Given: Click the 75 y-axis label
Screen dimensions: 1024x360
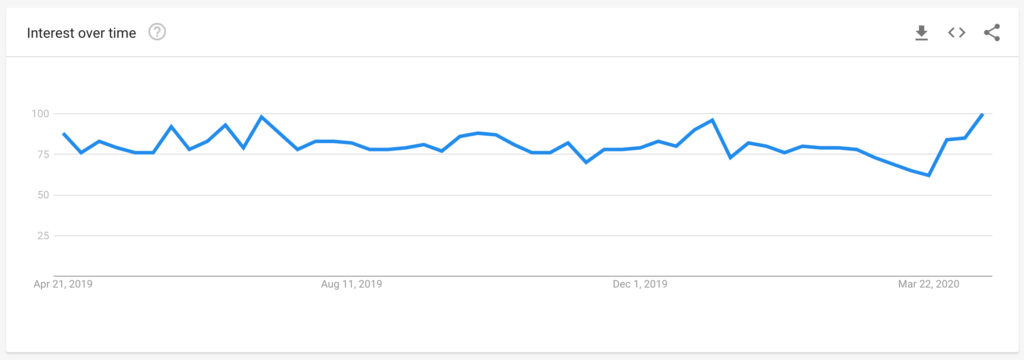Looking at the screenshot, I should [x=44, y=154].
